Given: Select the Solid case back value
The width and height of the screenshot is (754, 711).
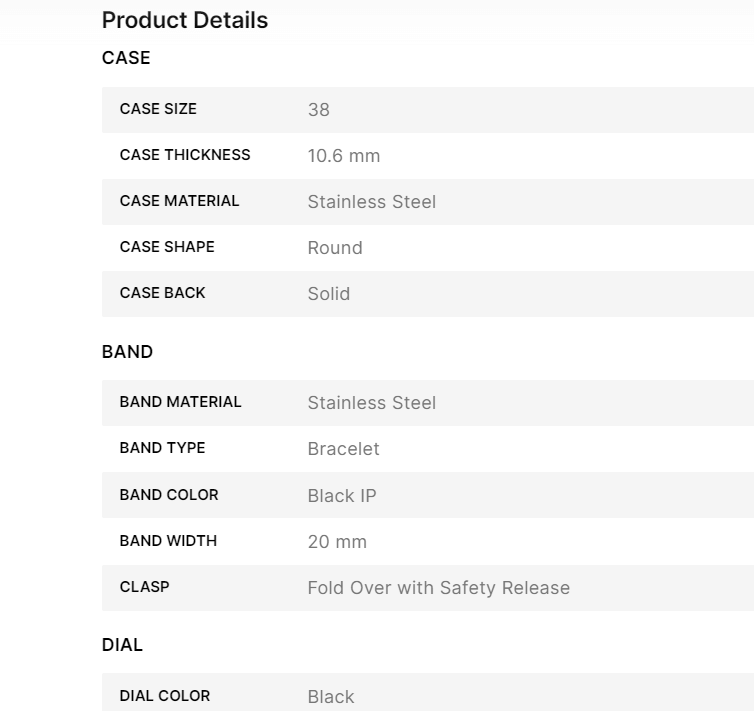Looking at the screenshot, I should (x=329, y=294).
